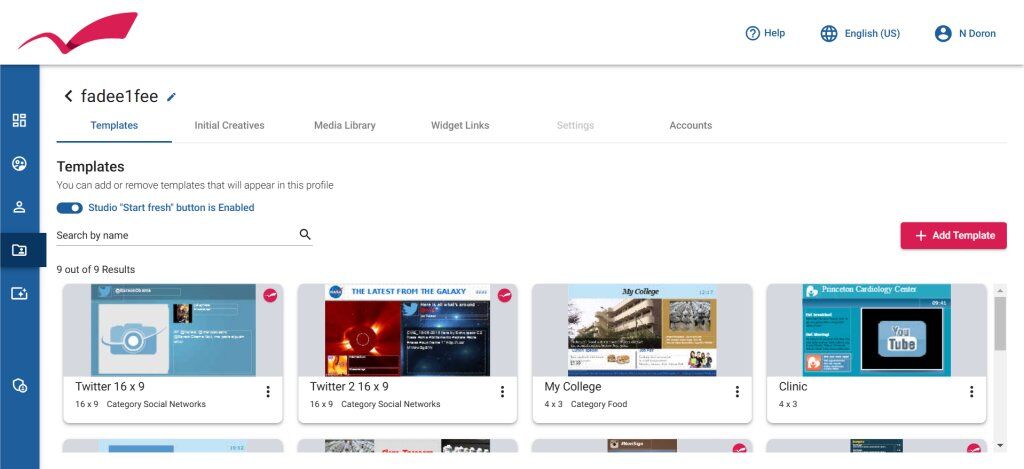Open the three-dot menu on Clinic template
Screen dimensions: 1024x469
click(971, 392)
